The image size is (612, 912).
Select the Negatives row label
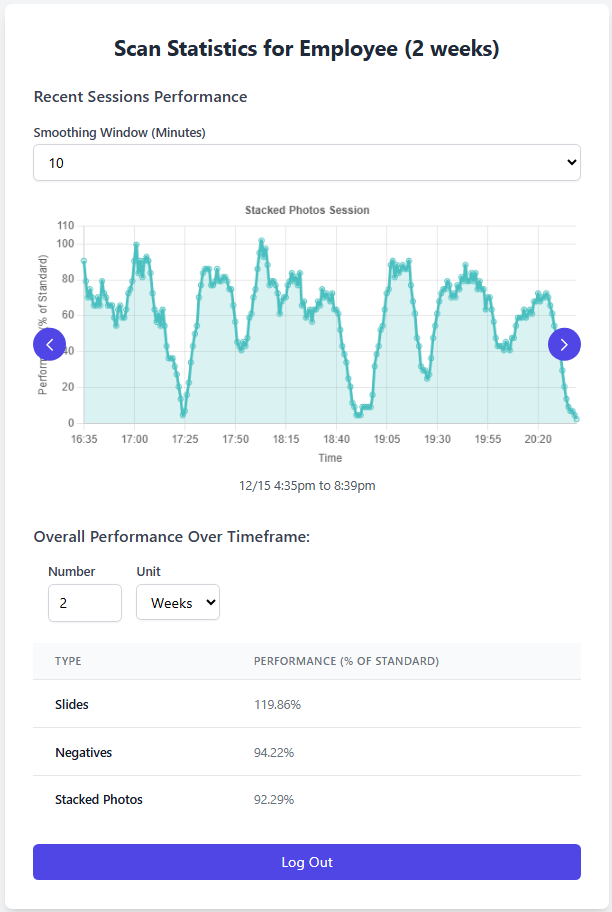[83, 752]
